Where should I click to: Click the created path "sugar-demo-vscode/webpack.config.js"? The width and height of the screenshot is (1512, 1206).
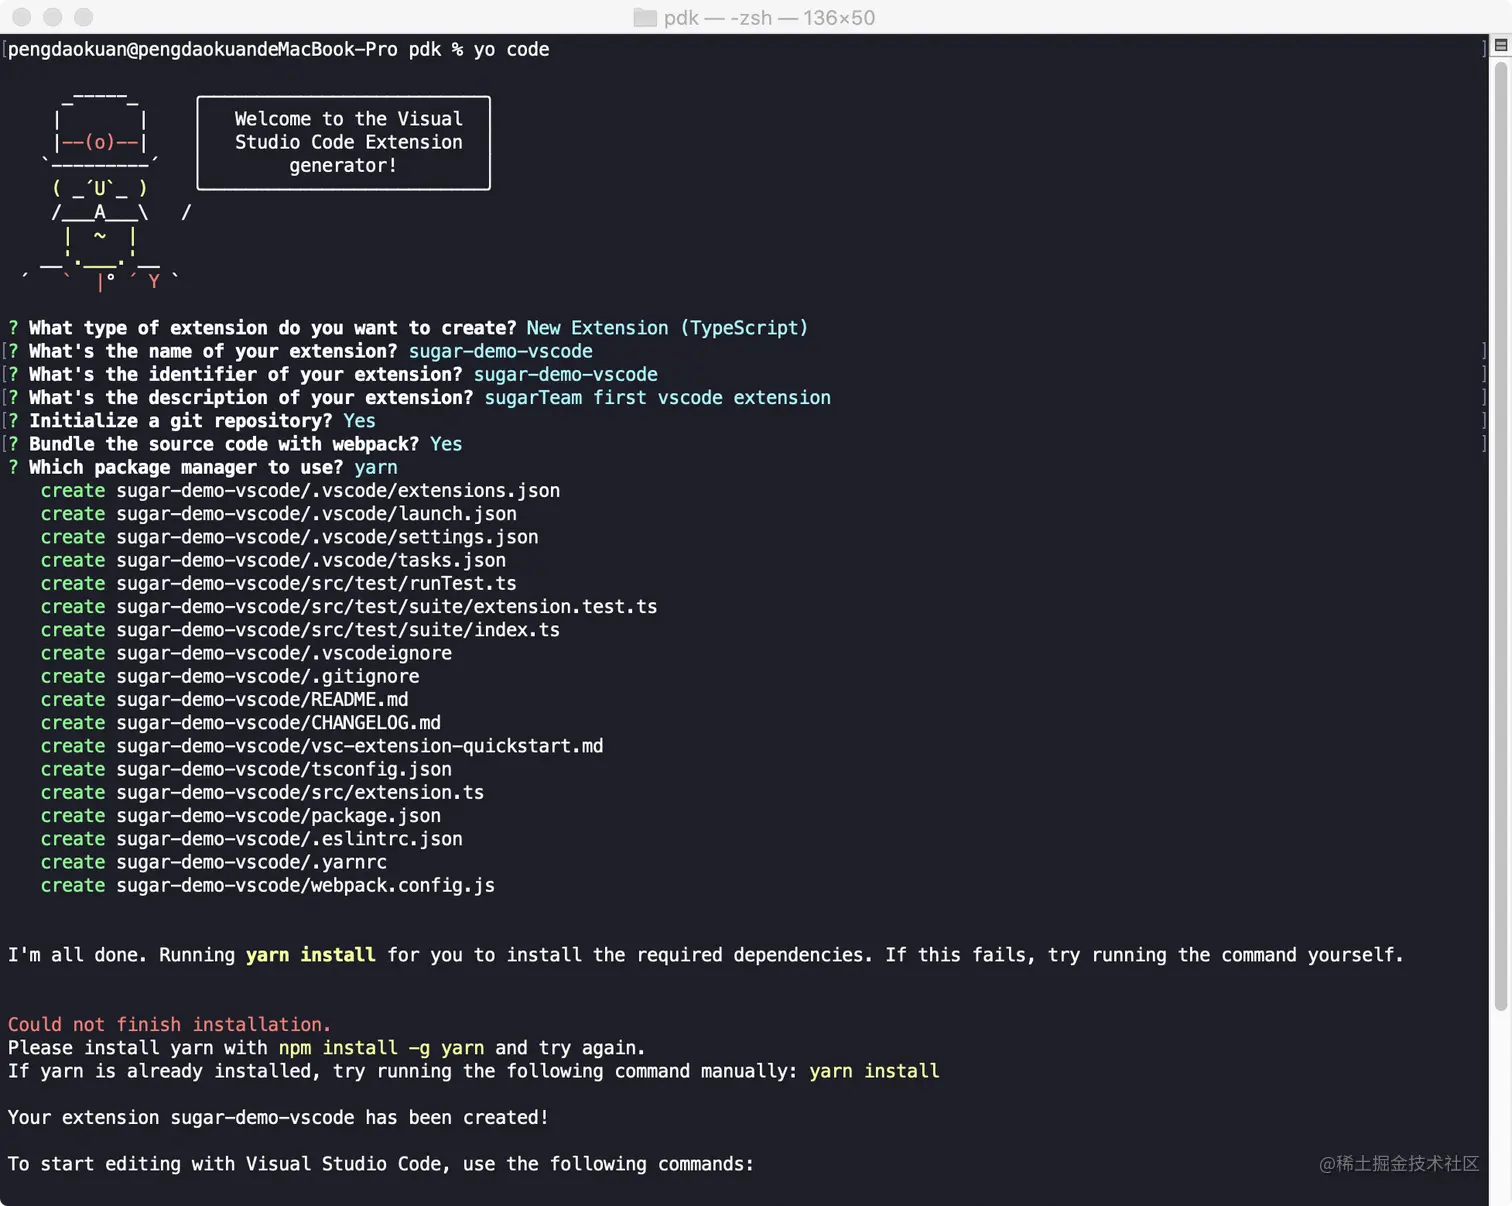(306, 885)
